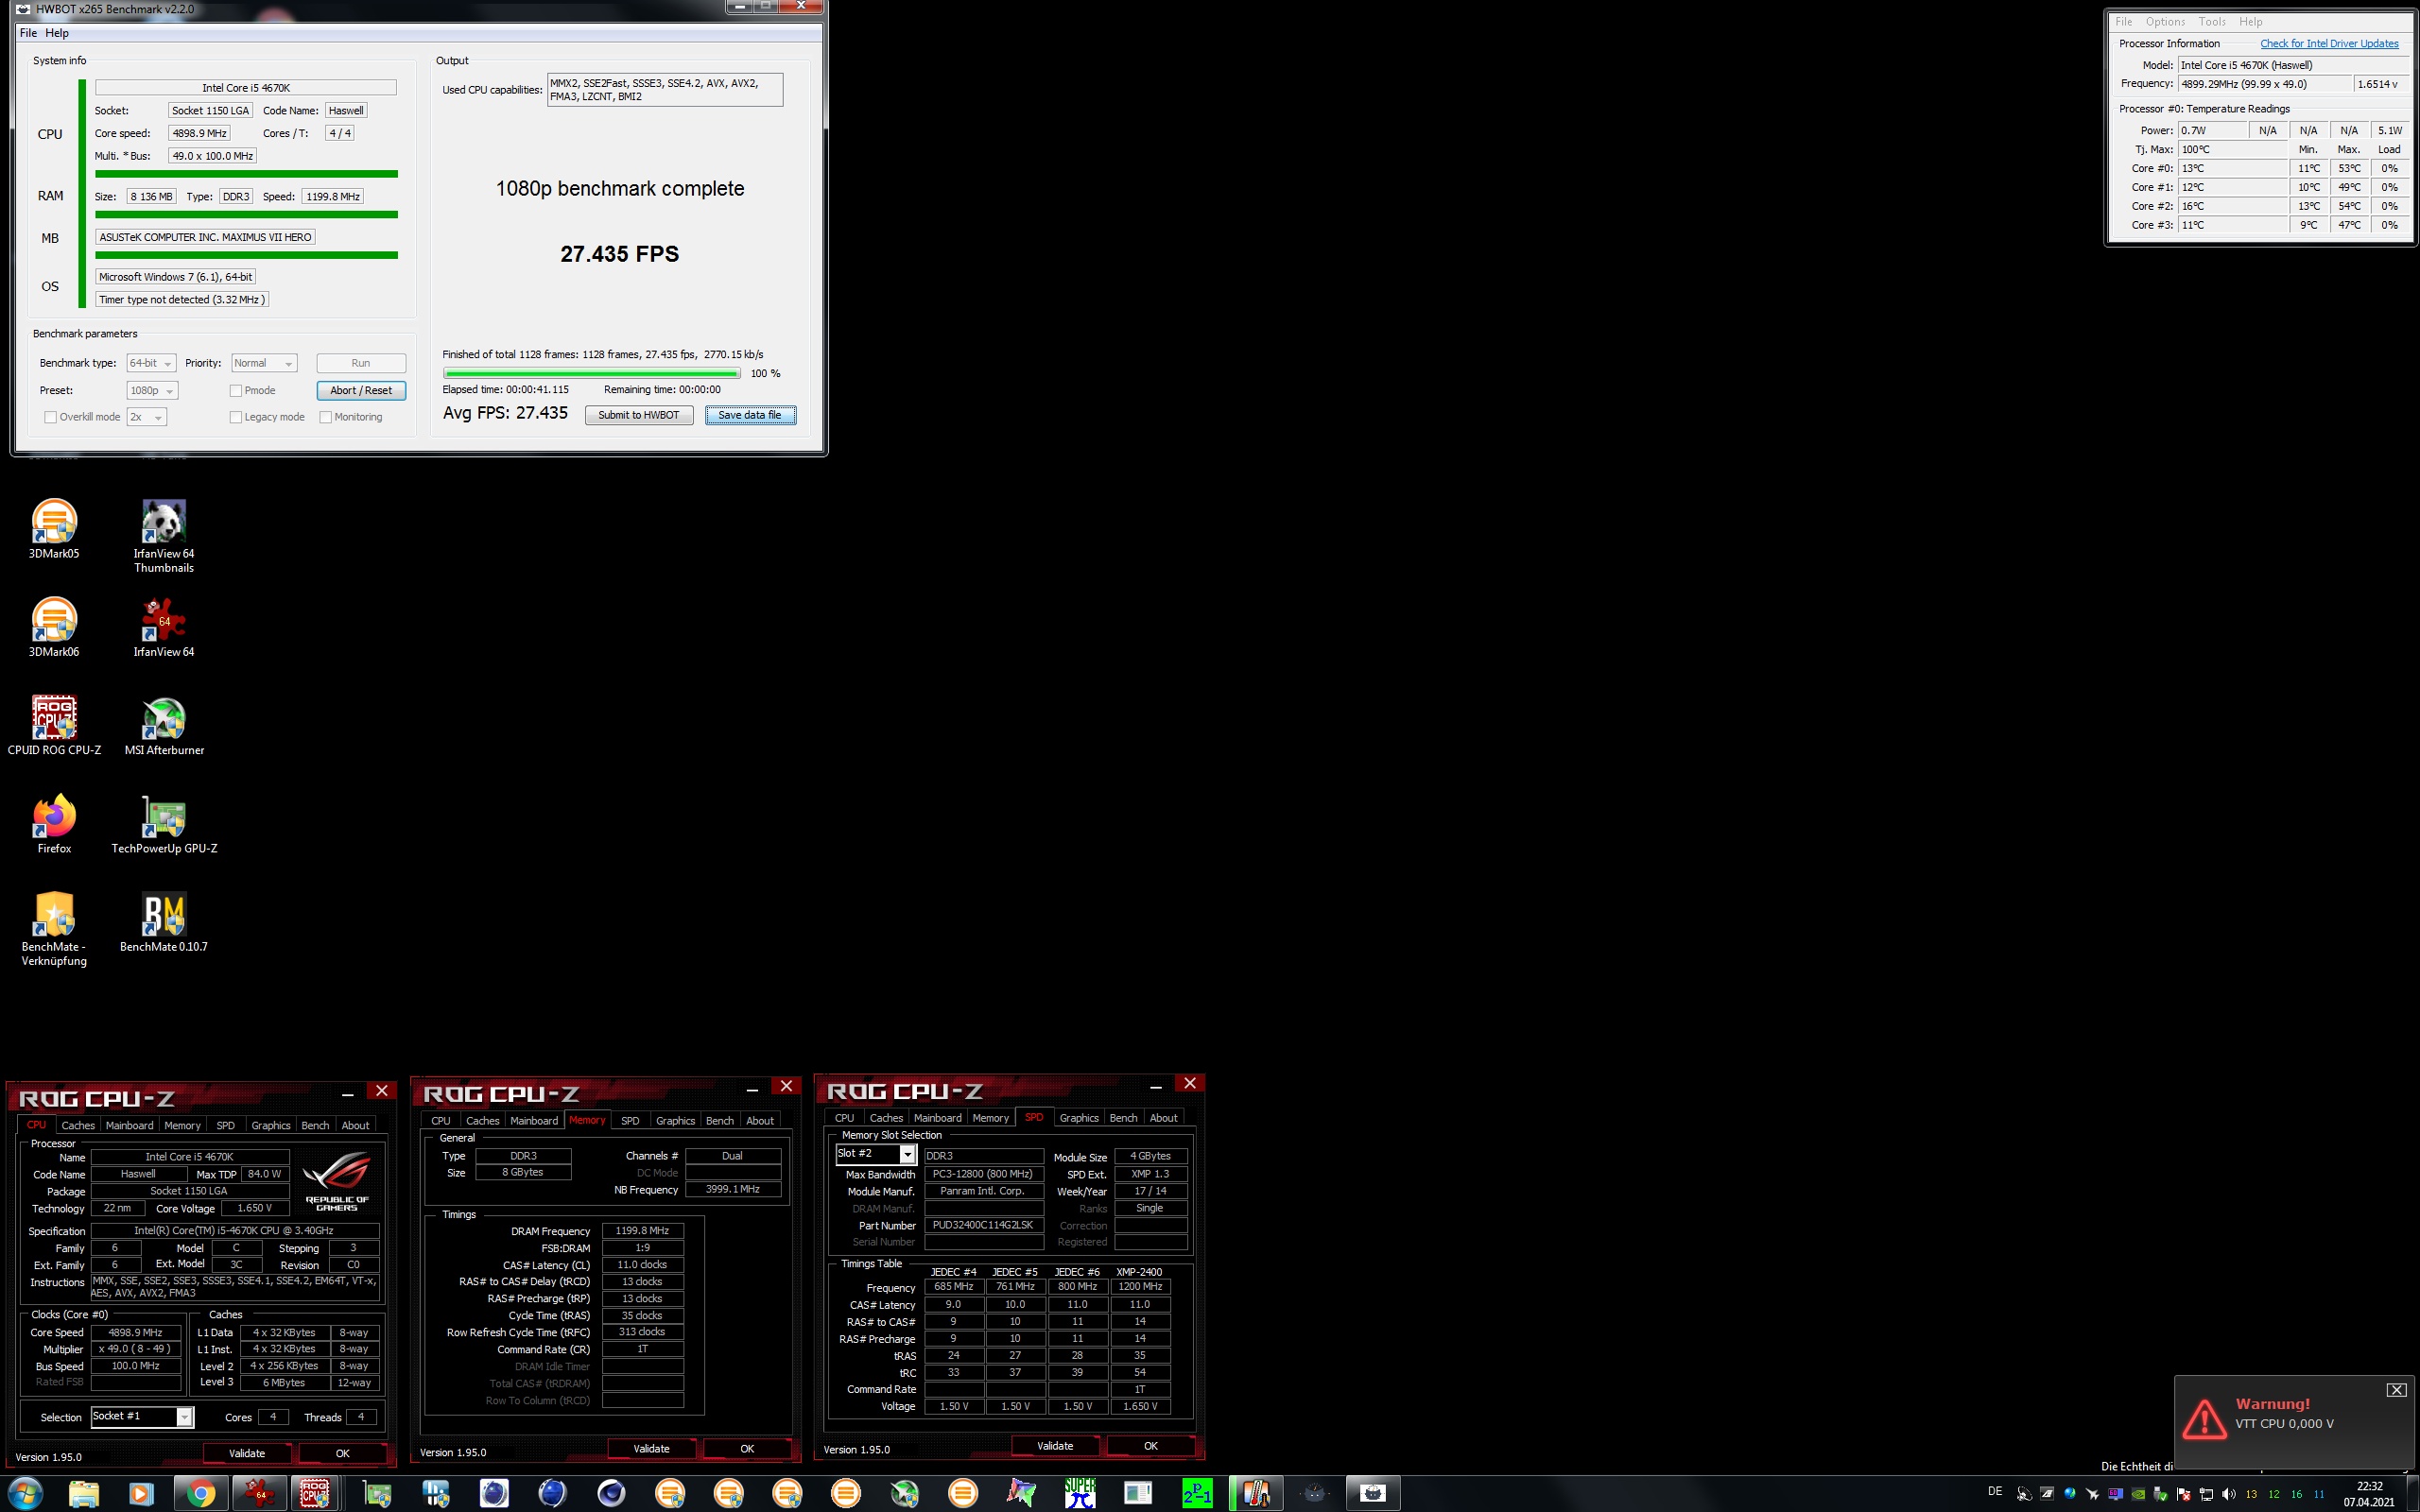The width and height of the screenshot is (2420, 1512).
Task: Open the 3DMark05 desktop shortcut
Action: click(x=54, y=528)
